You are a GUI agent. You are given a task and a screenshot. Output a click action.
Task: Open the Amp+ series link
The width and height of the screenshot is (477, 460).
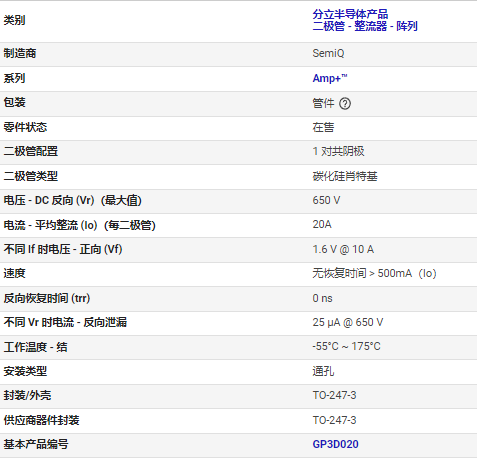coord(330,78)
